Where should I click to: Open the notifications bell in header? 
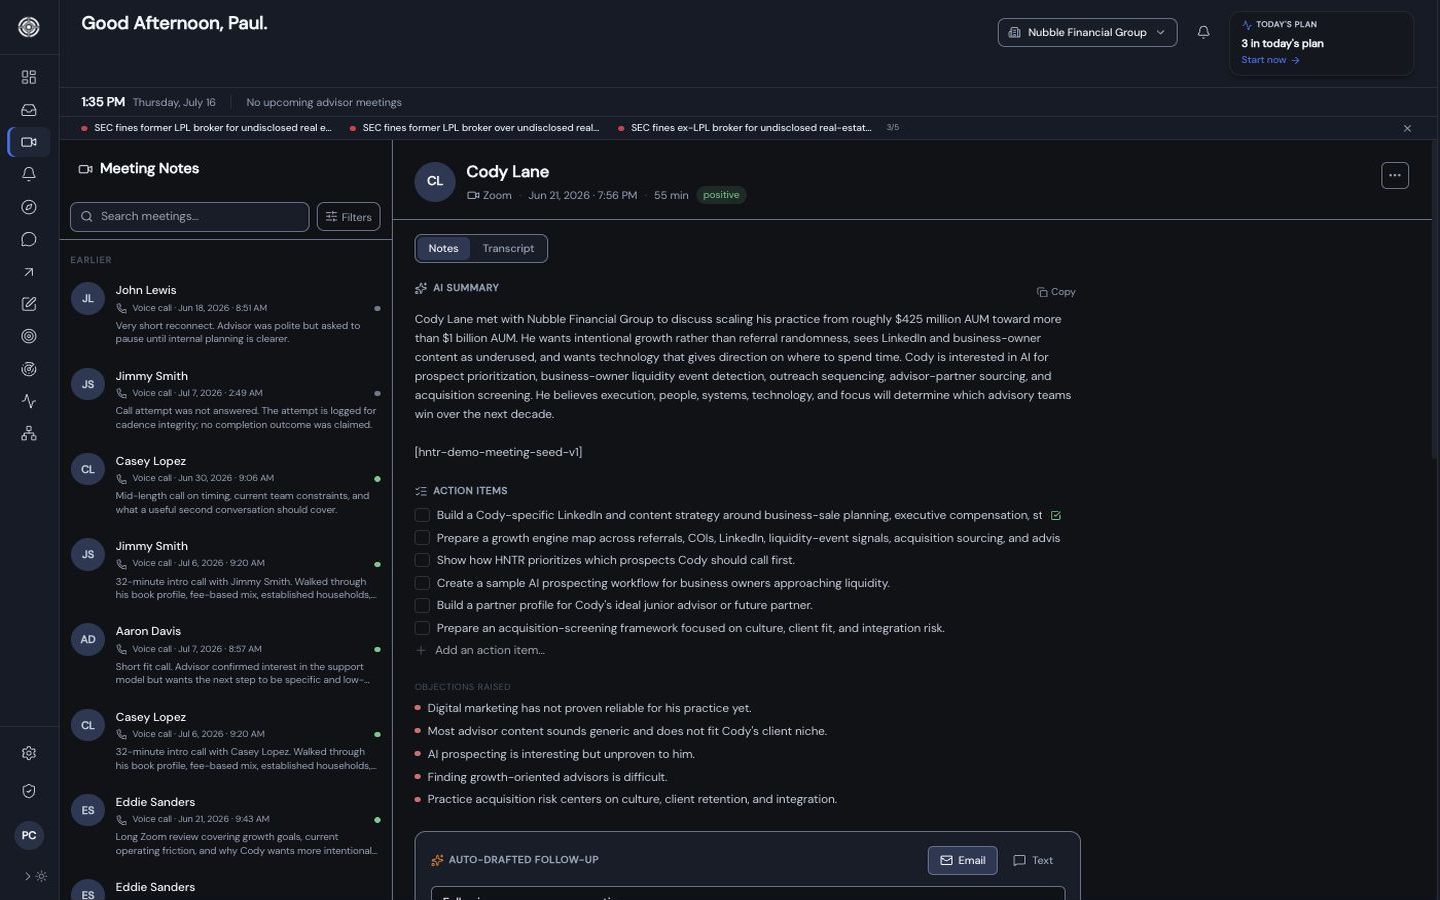click(1203, 32)
